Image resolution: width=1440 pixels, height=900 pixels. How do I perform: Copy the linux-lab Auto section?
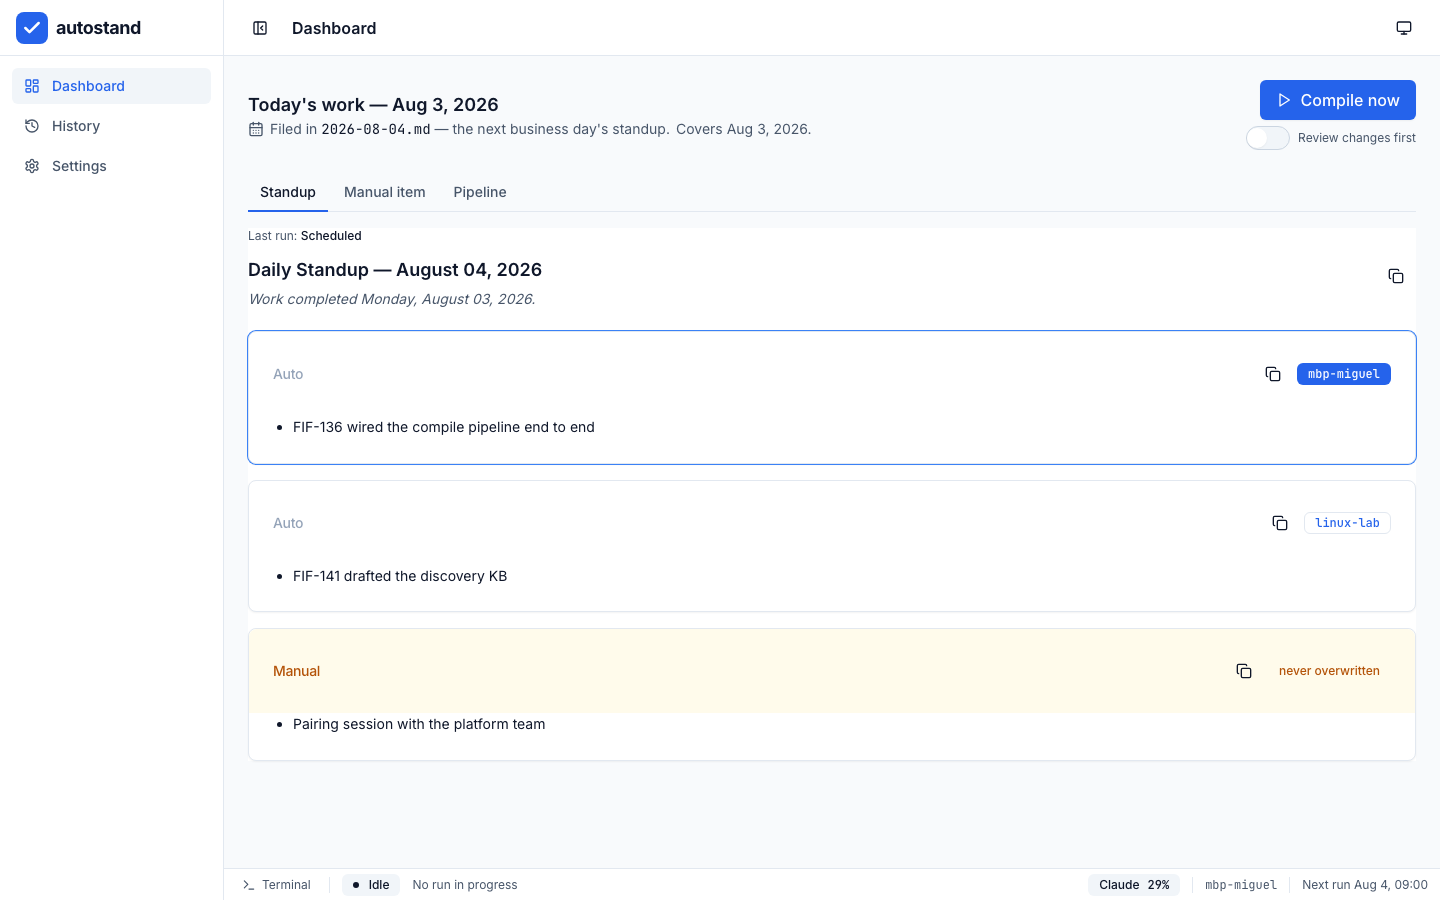point(1280,523)
